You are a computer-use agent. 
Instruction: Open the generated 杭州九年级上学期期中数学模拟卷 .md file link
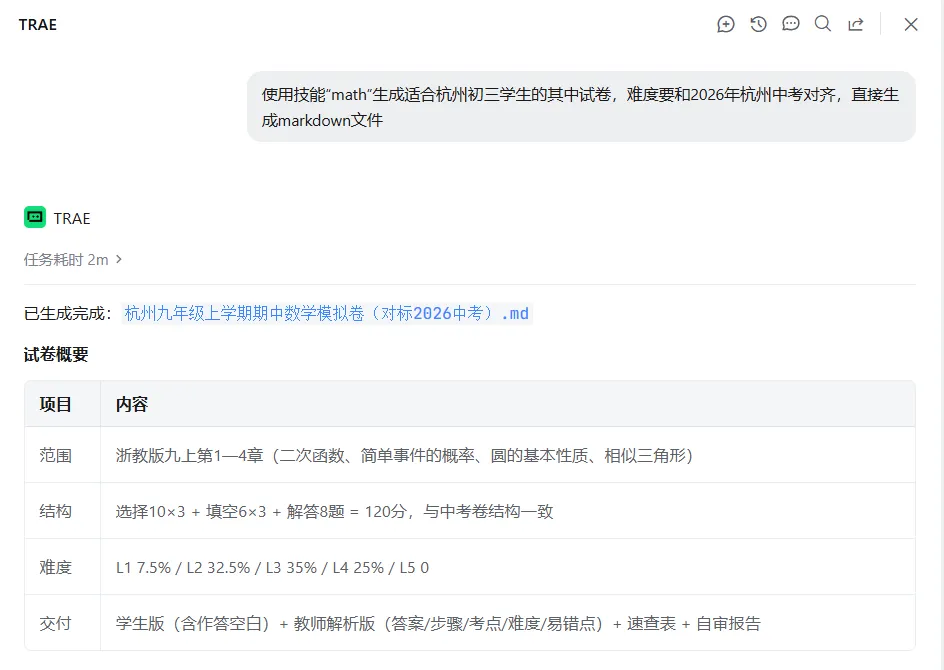pos(327,313)
